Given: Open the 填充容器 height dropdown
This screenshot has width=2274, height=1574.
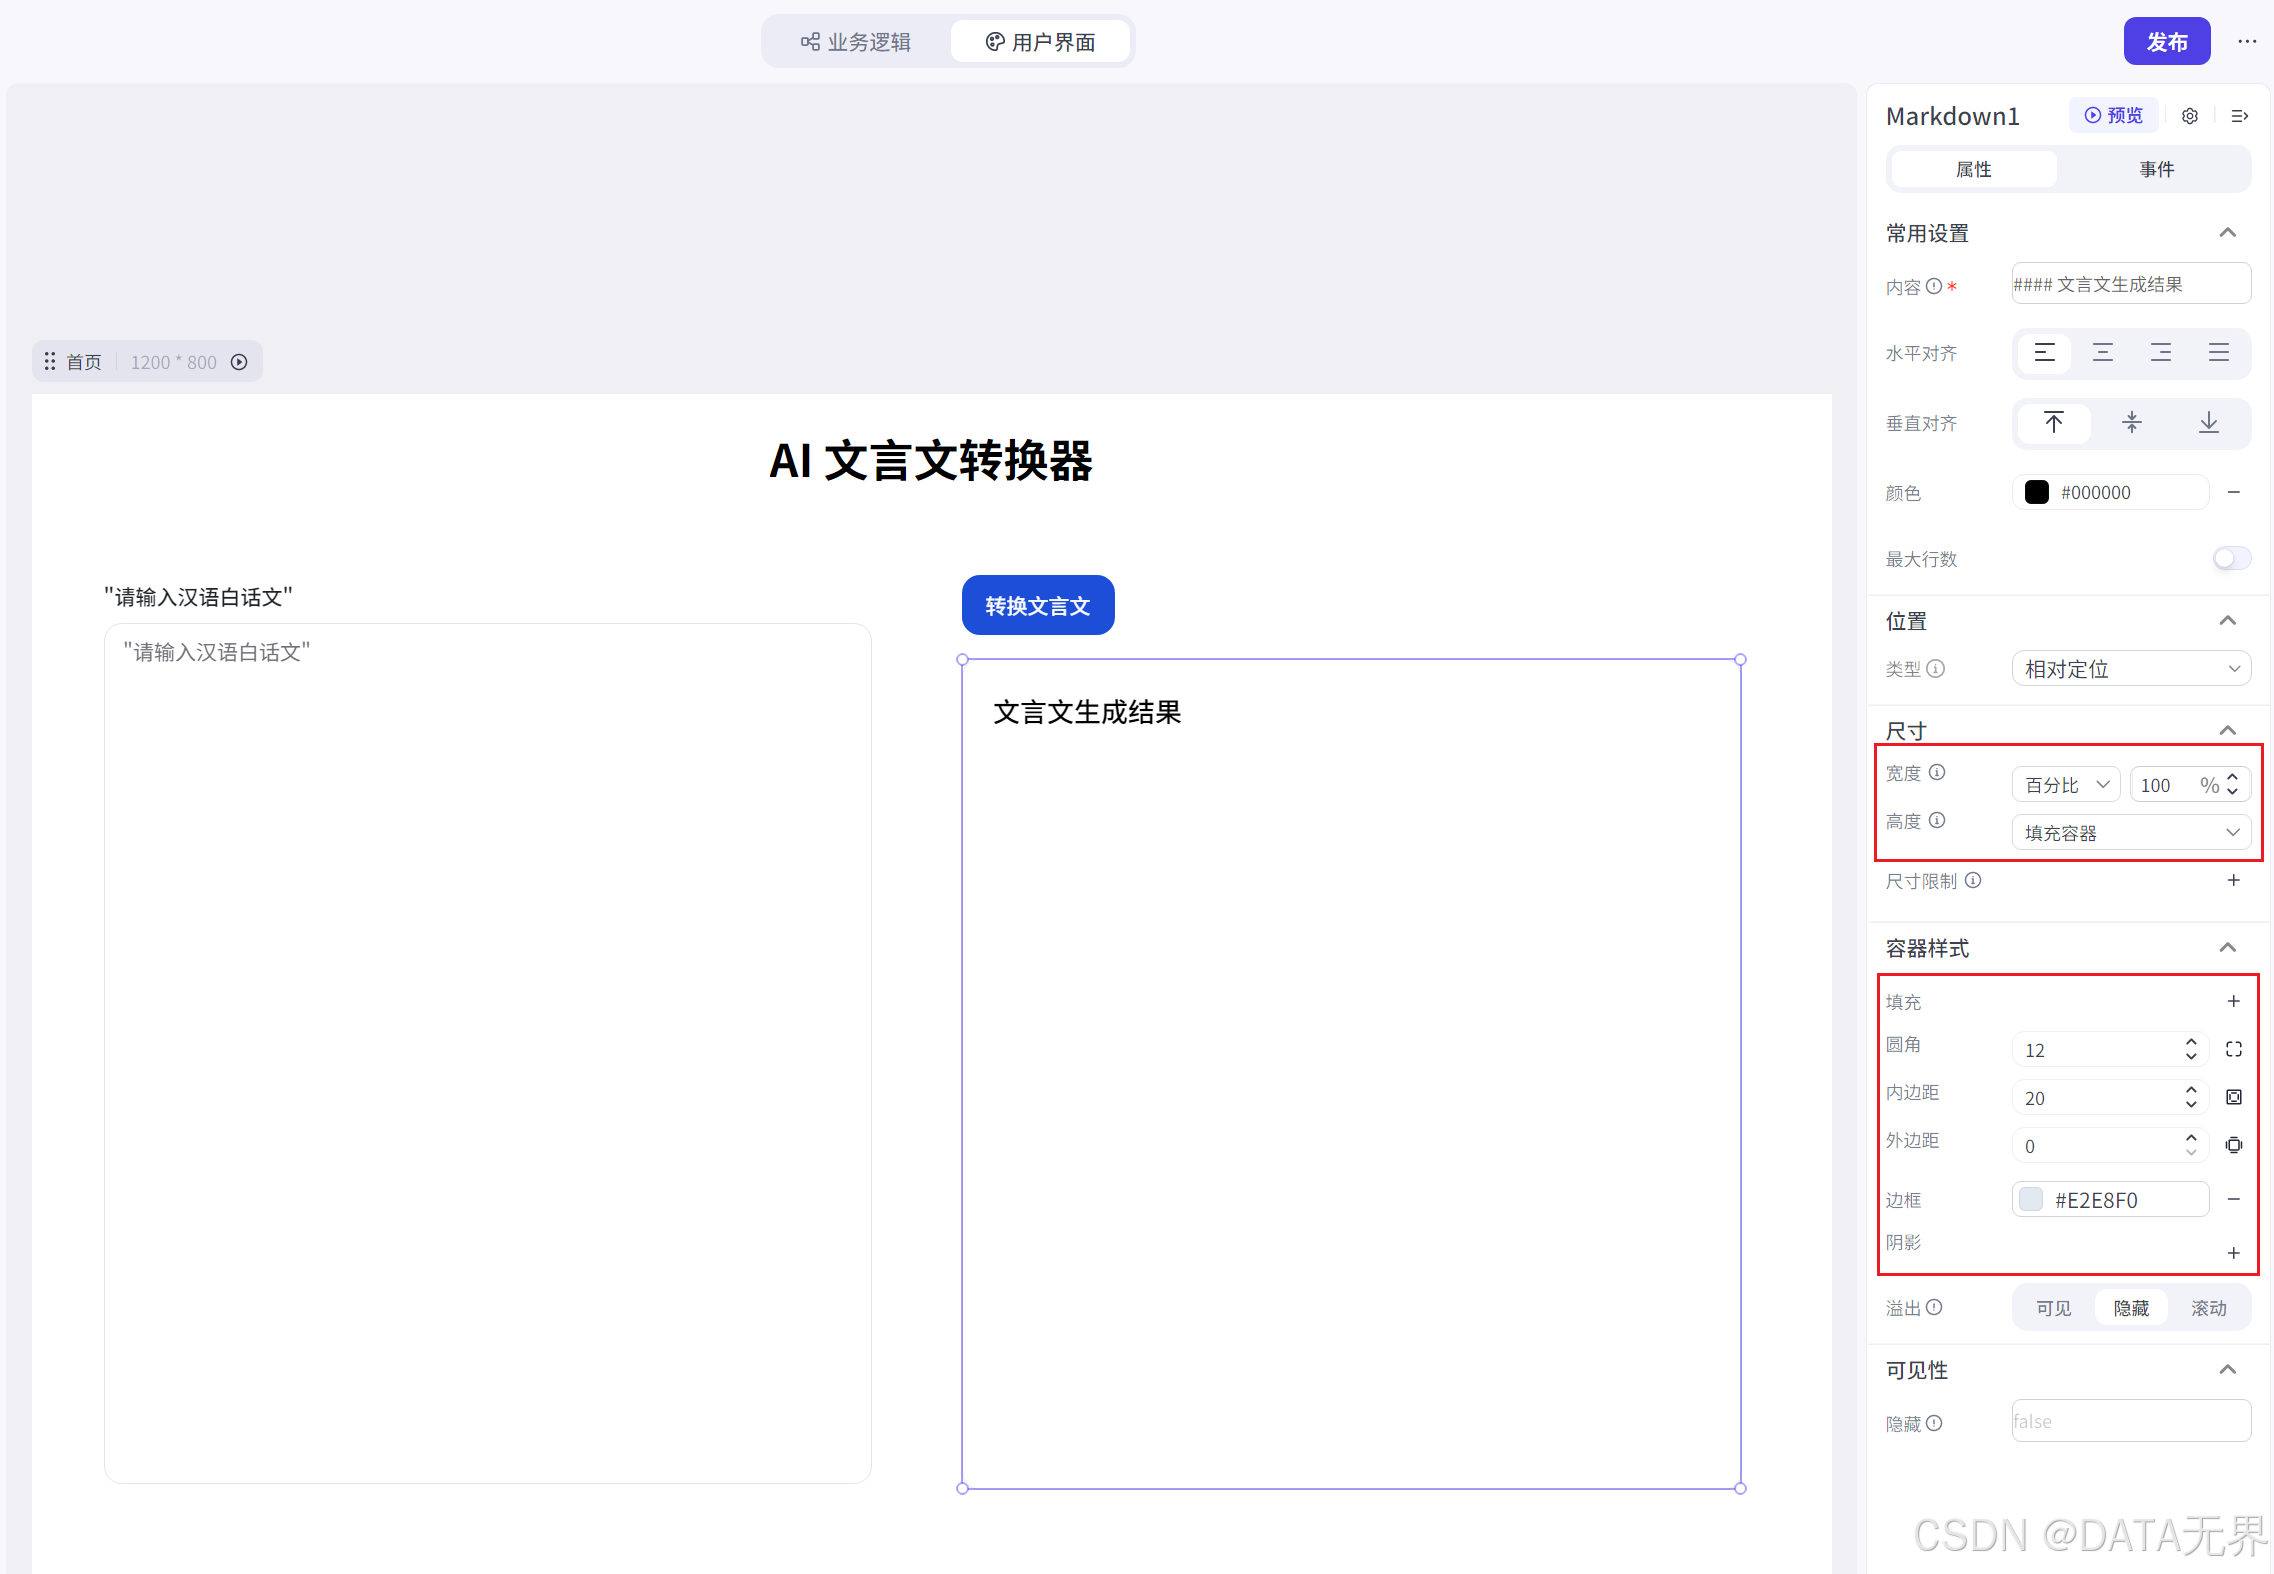Looking at the screenshot, I should coord(2131,833).
